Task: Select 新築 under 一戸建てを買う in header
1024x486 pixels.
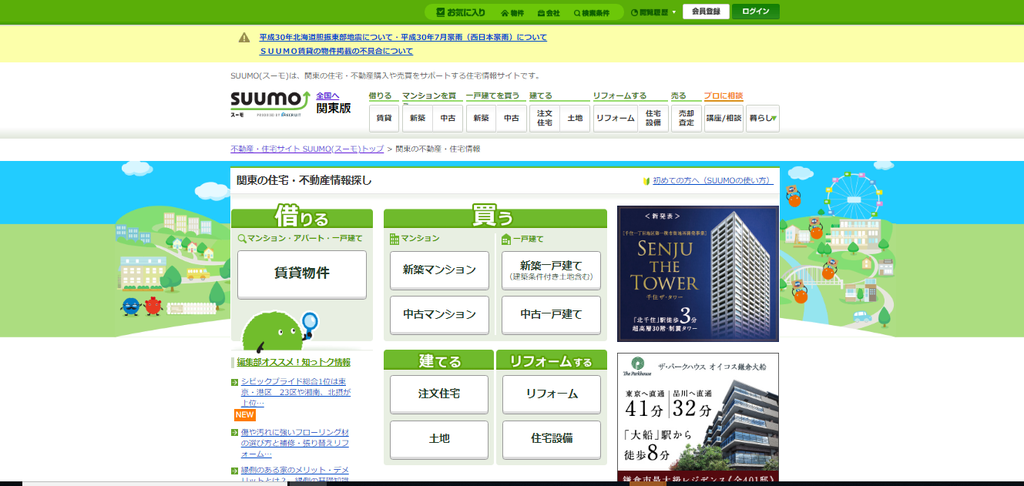Action: [481, 119]
